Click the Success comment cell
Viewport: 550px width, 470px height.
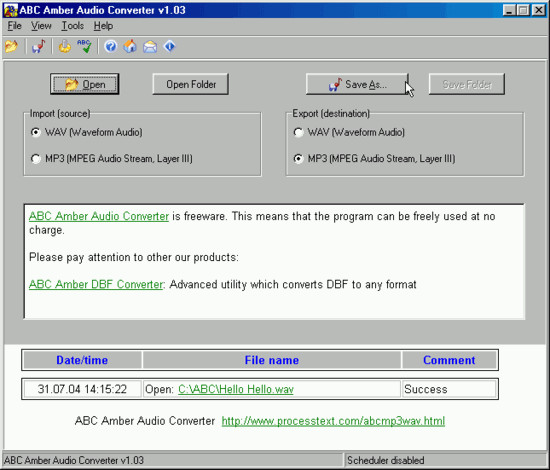[x=449, y=389]
